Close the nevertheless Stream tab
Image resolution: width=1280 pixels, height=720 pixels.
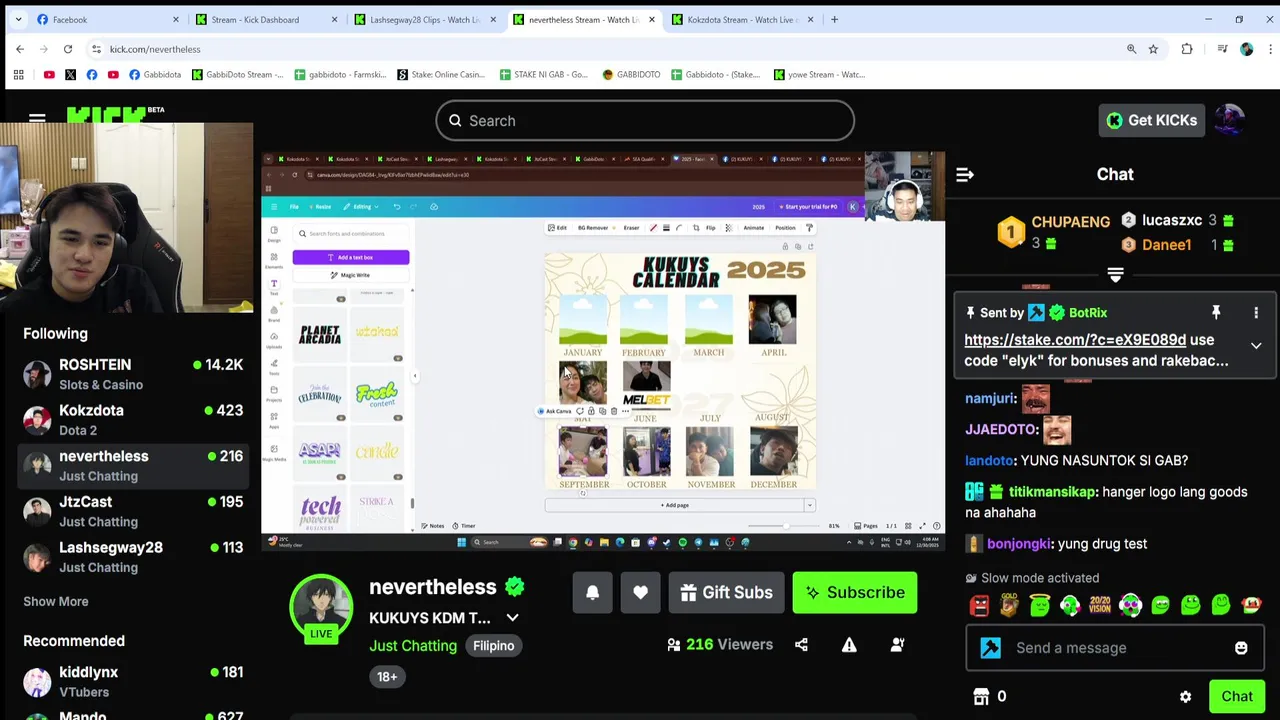[652, 19]
